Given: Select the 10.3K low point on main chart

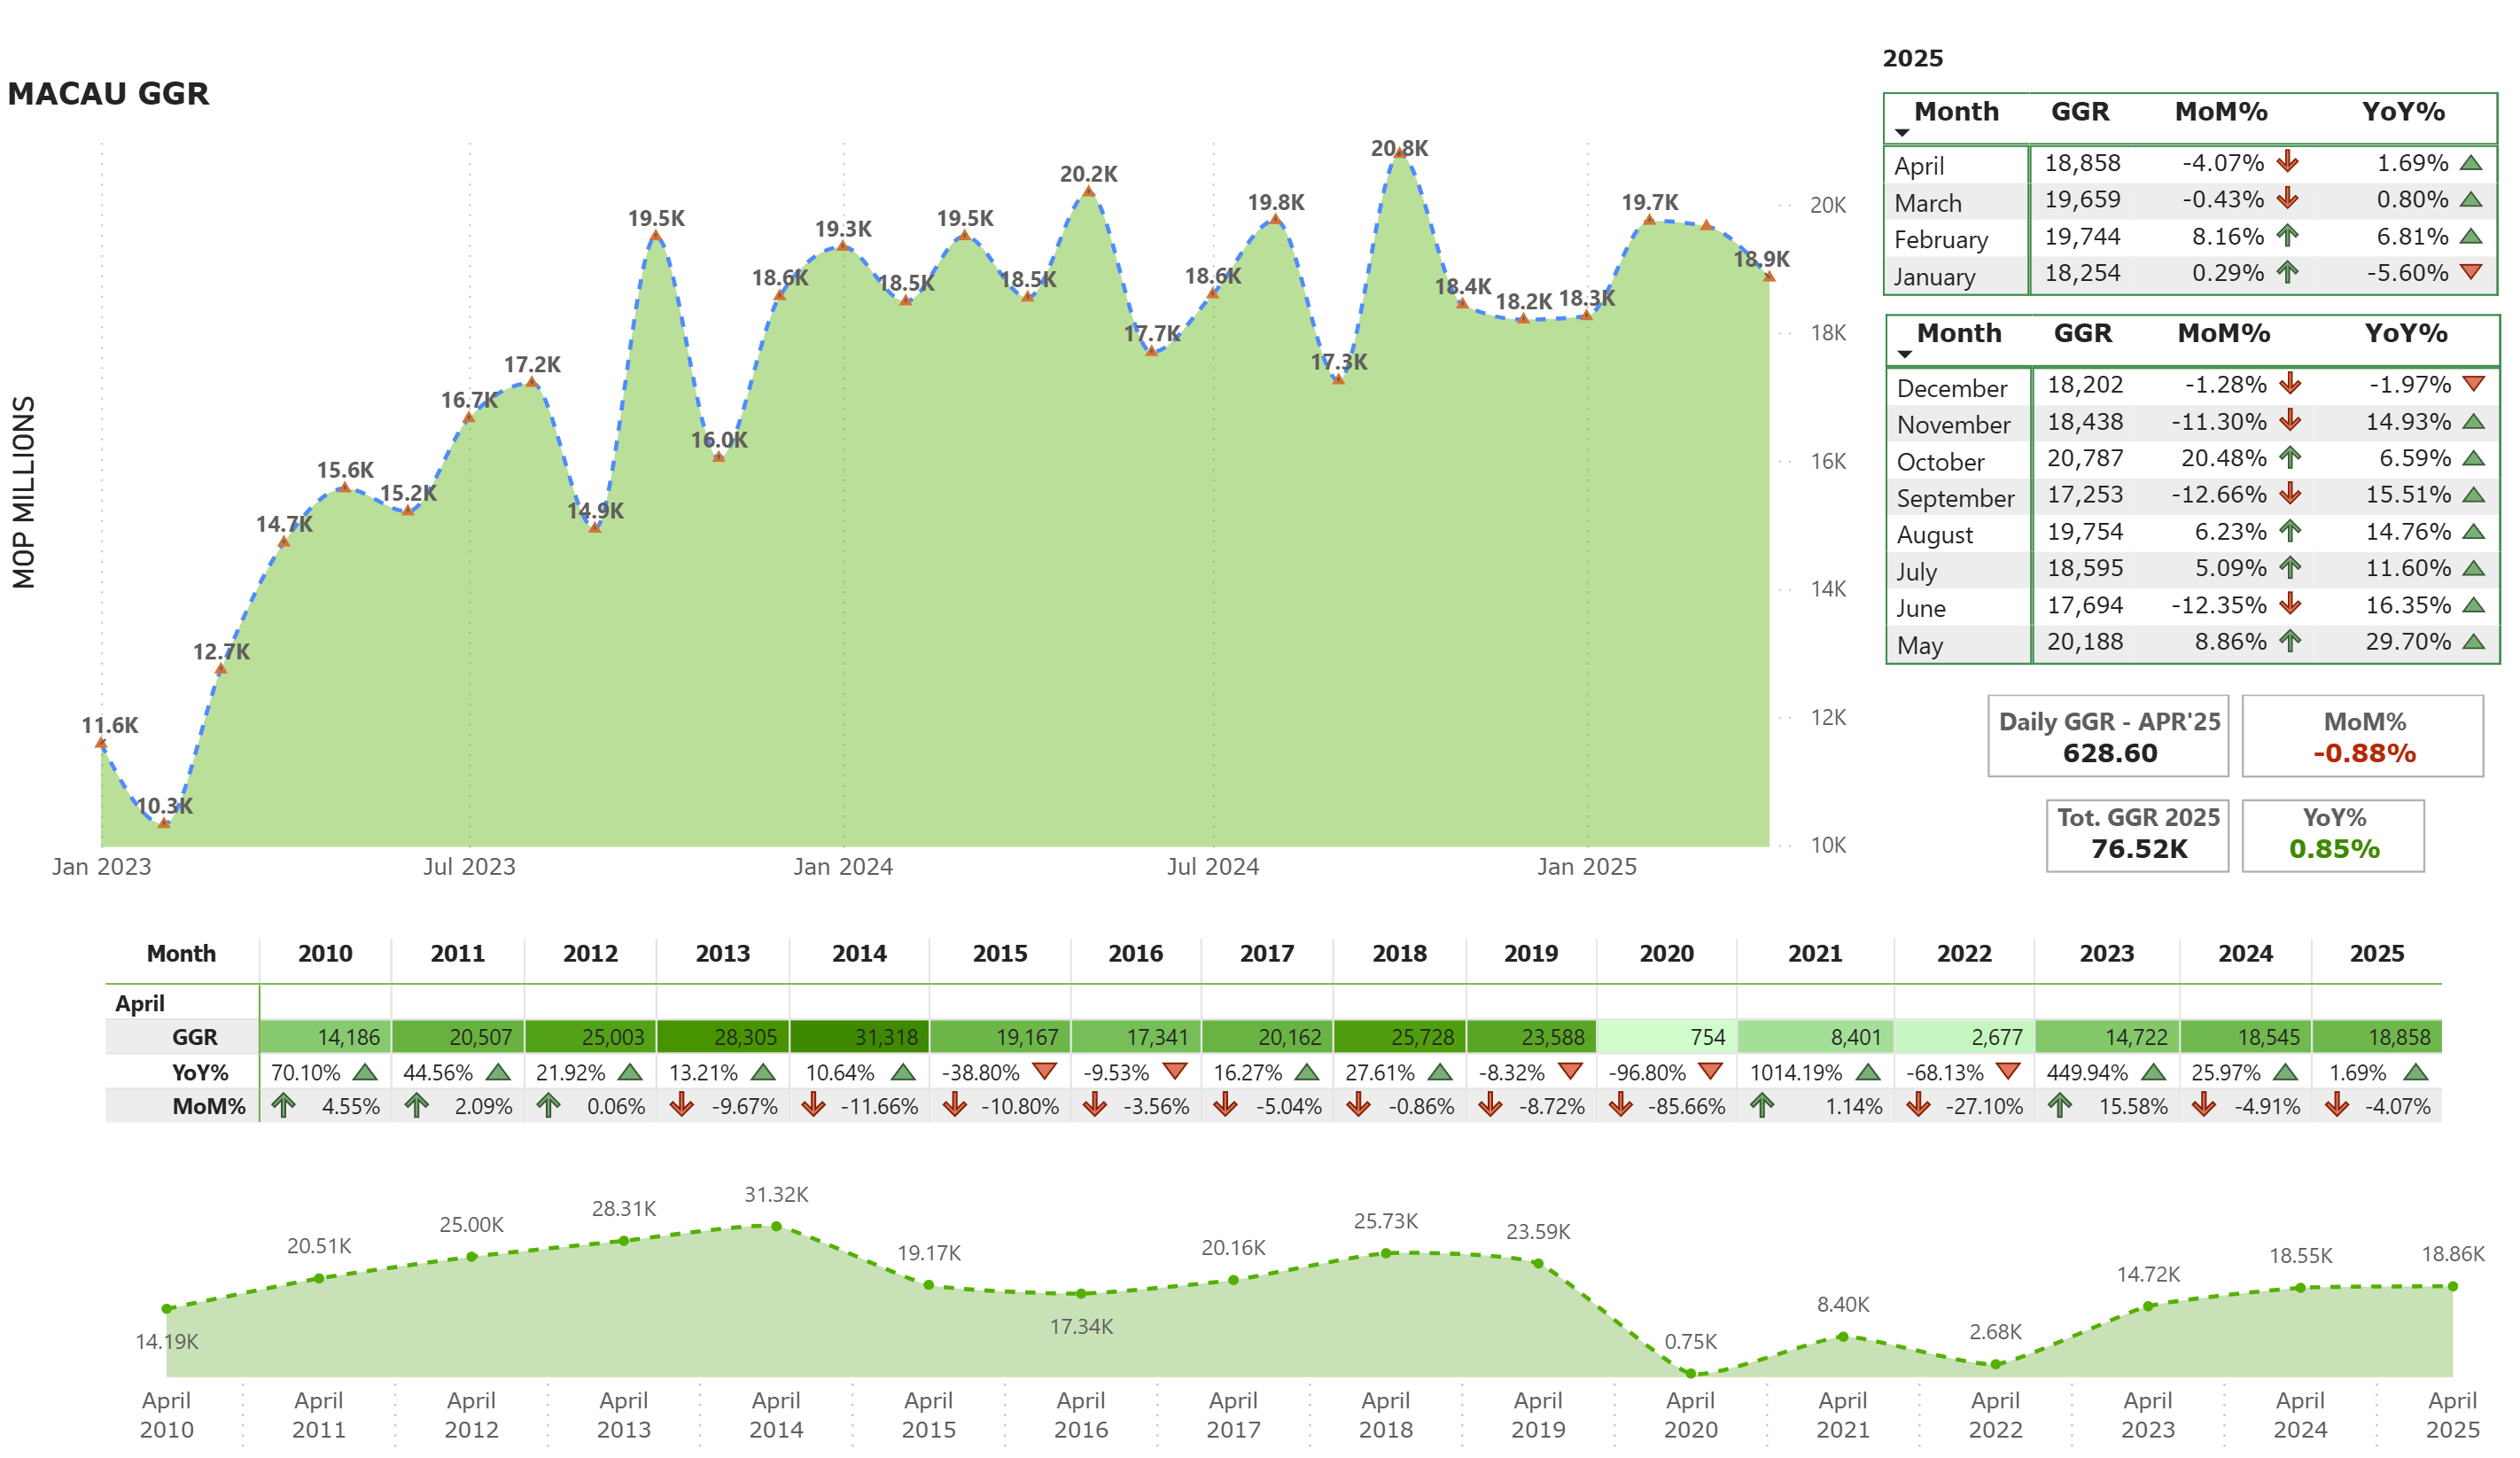Looking at the screenshot, I should [164, 823].
